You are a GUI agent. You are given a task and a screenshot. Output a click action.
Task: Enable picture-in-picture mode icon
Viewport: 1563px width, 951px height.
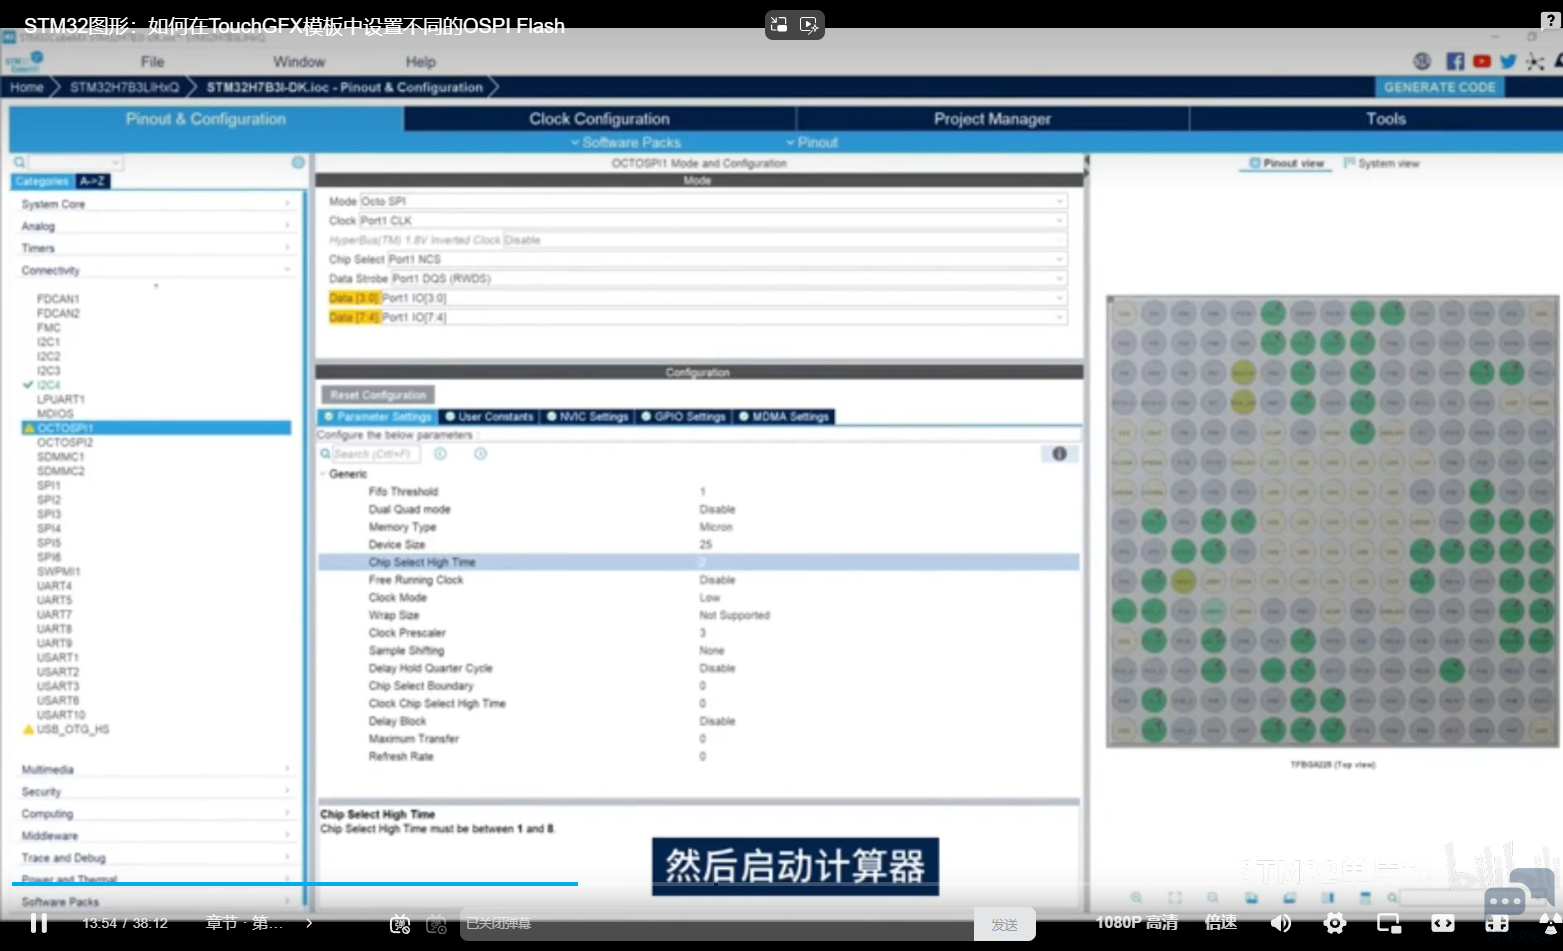click(1388, 923)
